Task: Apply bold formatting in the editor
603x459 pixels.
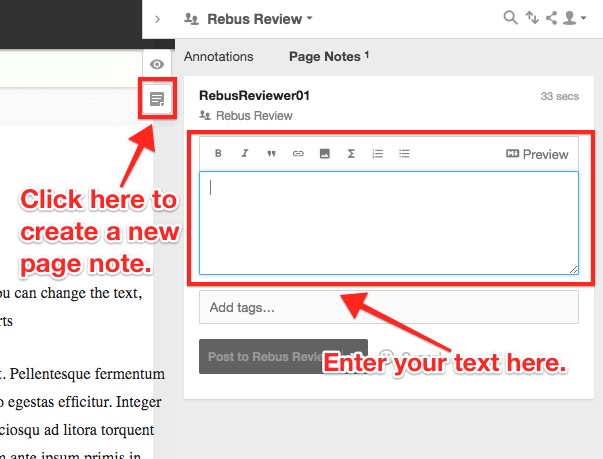Action: 218,153
